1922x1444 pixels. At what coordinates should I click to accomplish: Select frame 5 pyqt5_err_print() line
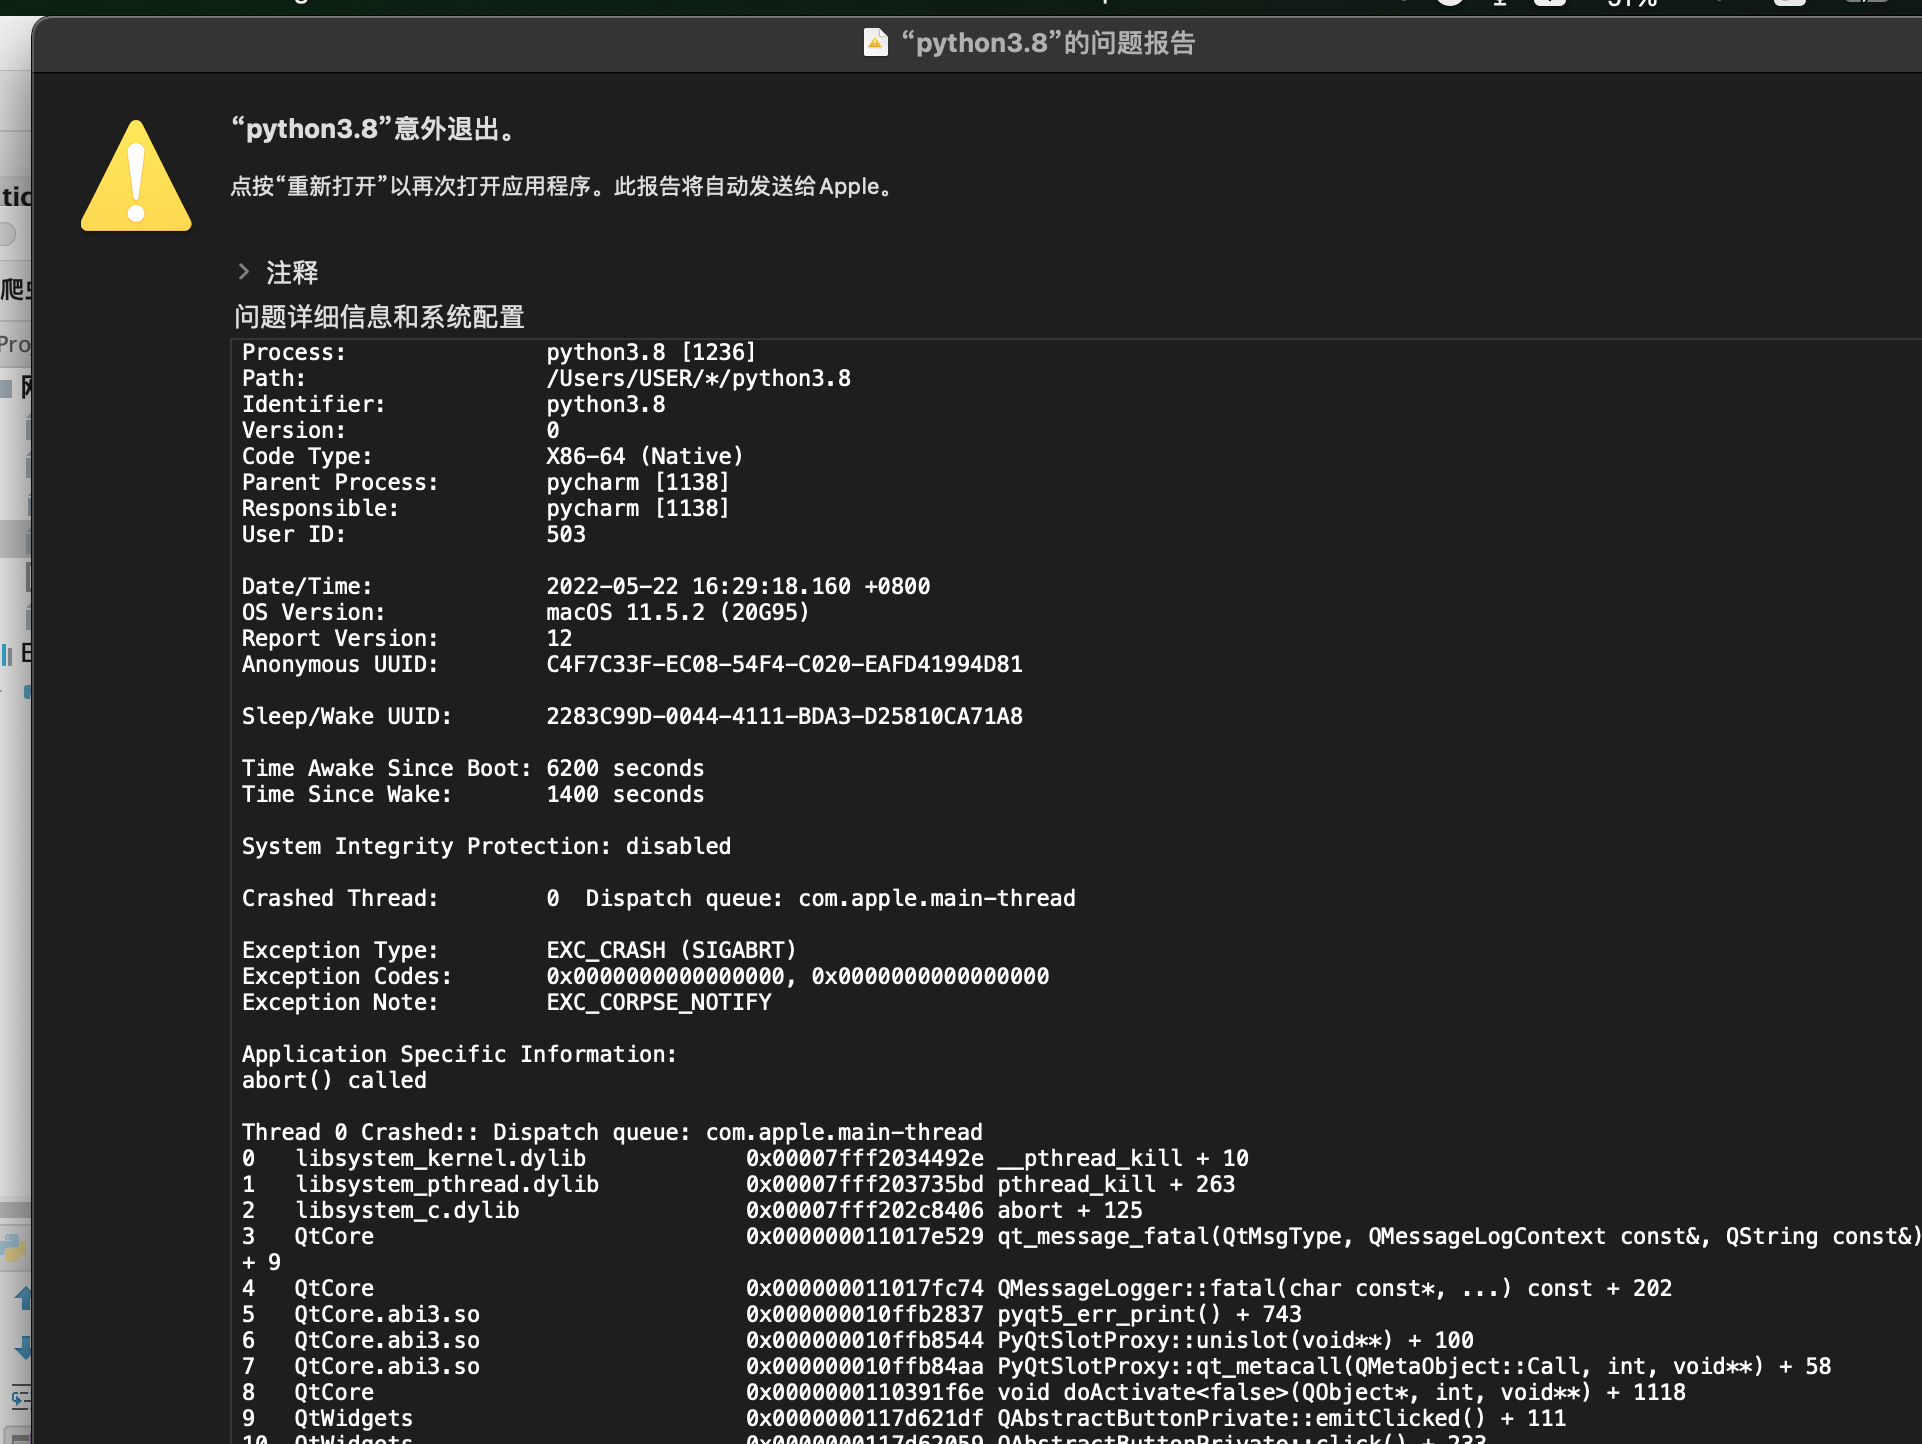click(x=771, y=1314)
